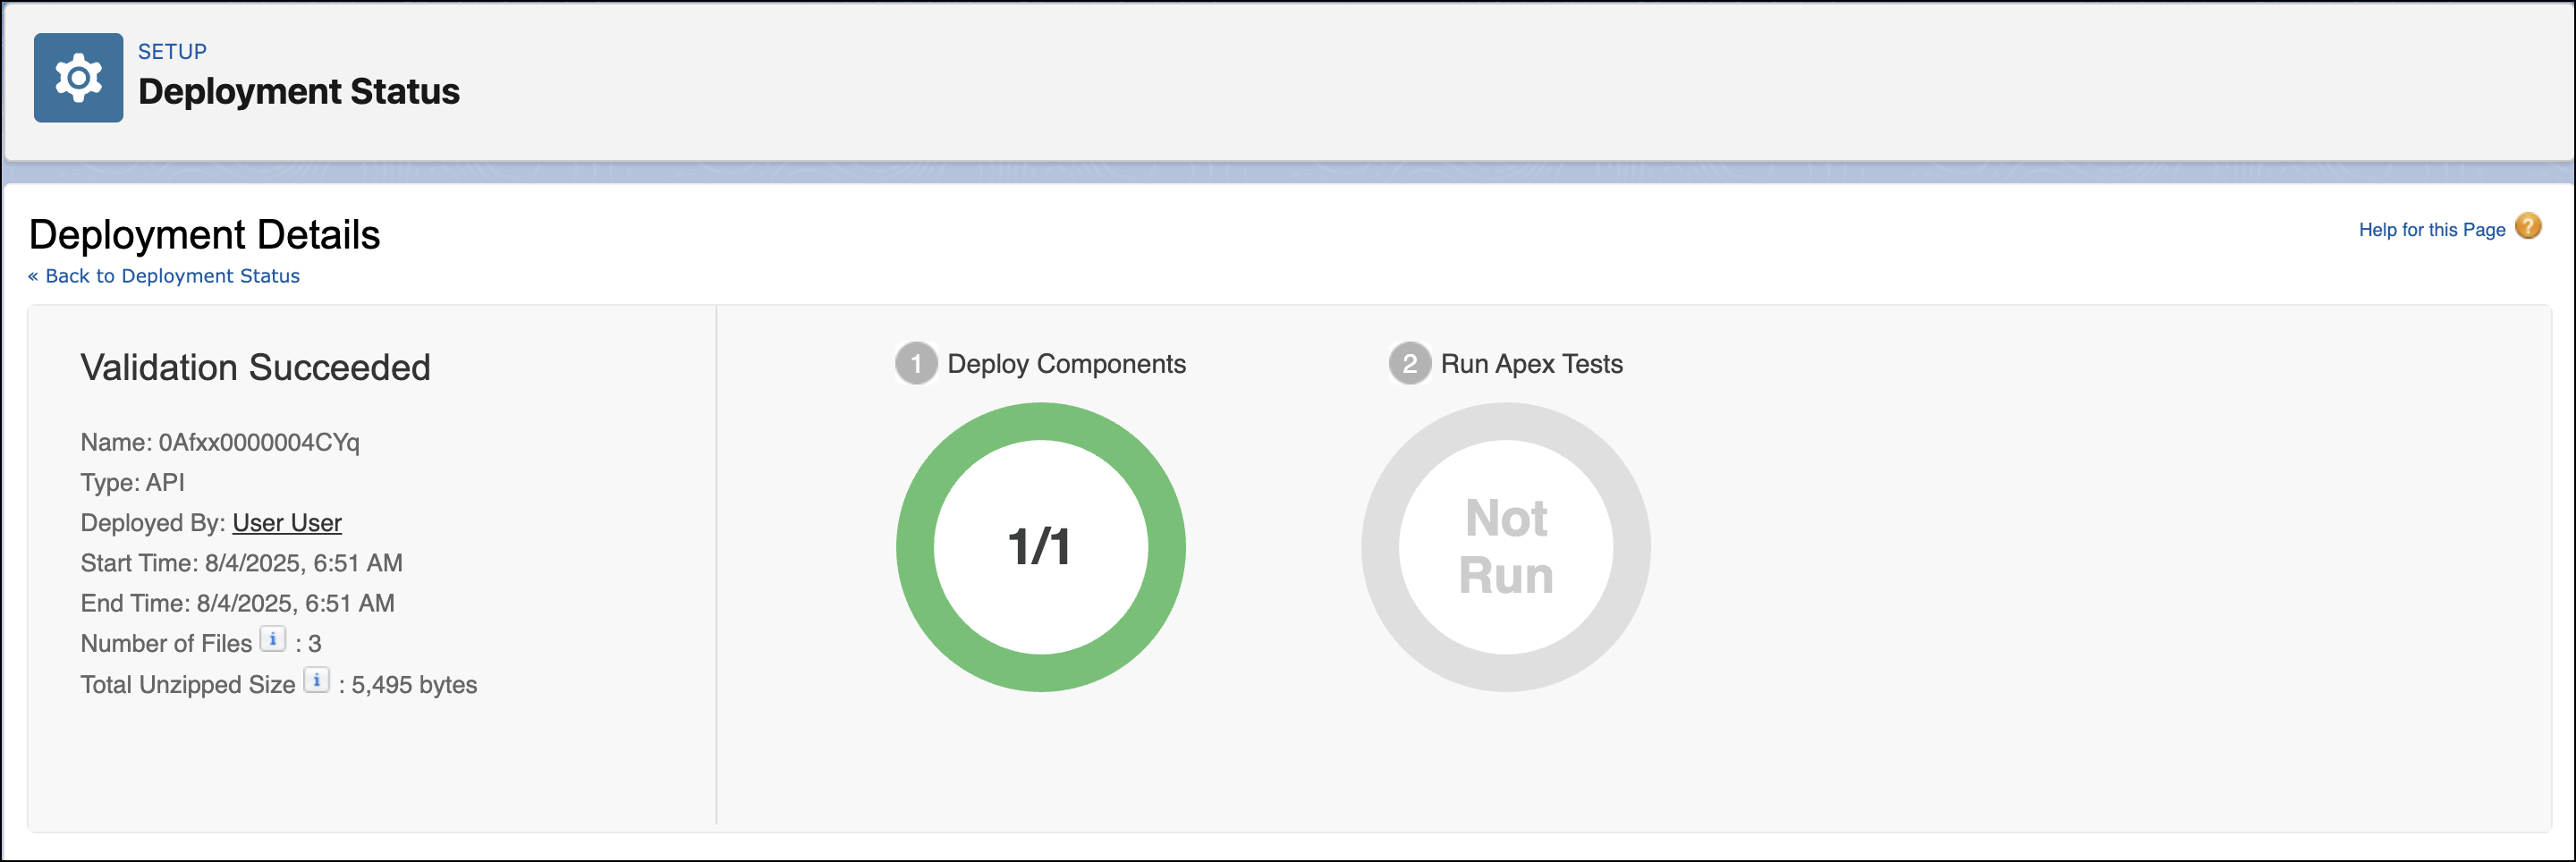Click the step 2 number badge
This screenshot has height=862, width=2576.
[1408, 364]
